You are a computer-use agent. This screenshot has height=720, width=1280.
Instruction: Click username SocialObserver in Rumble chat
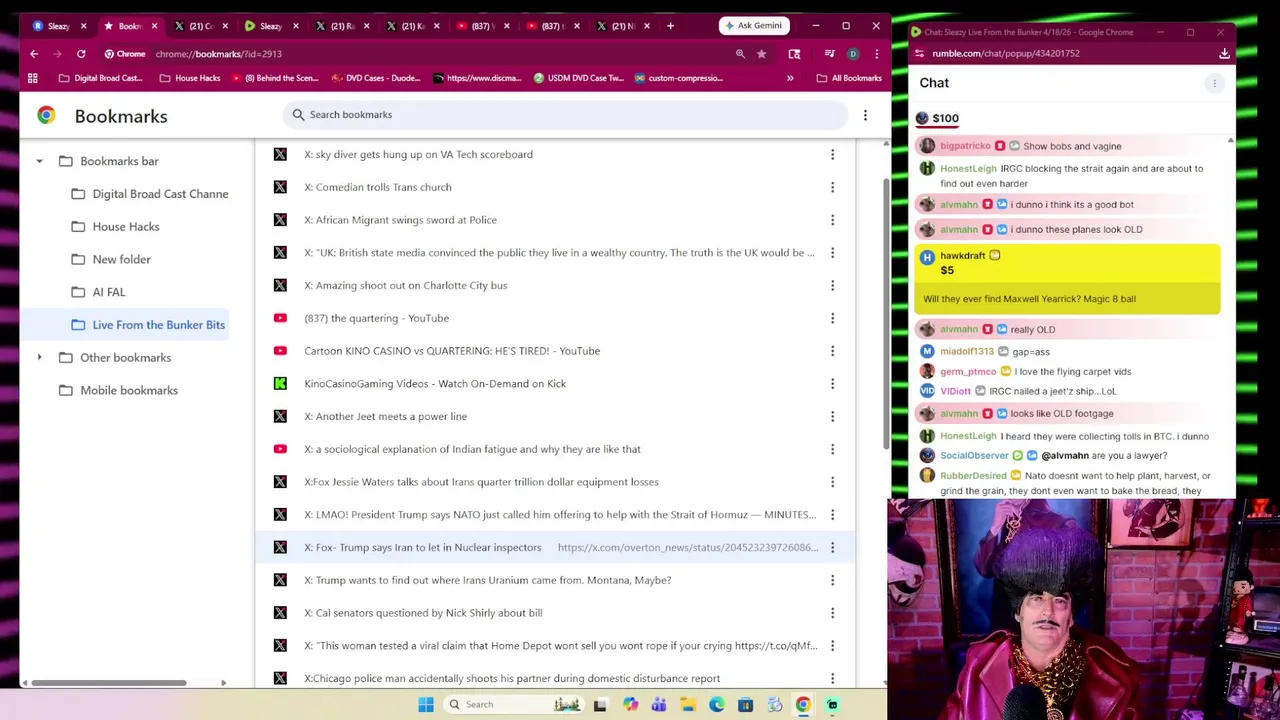pos(974,456)
